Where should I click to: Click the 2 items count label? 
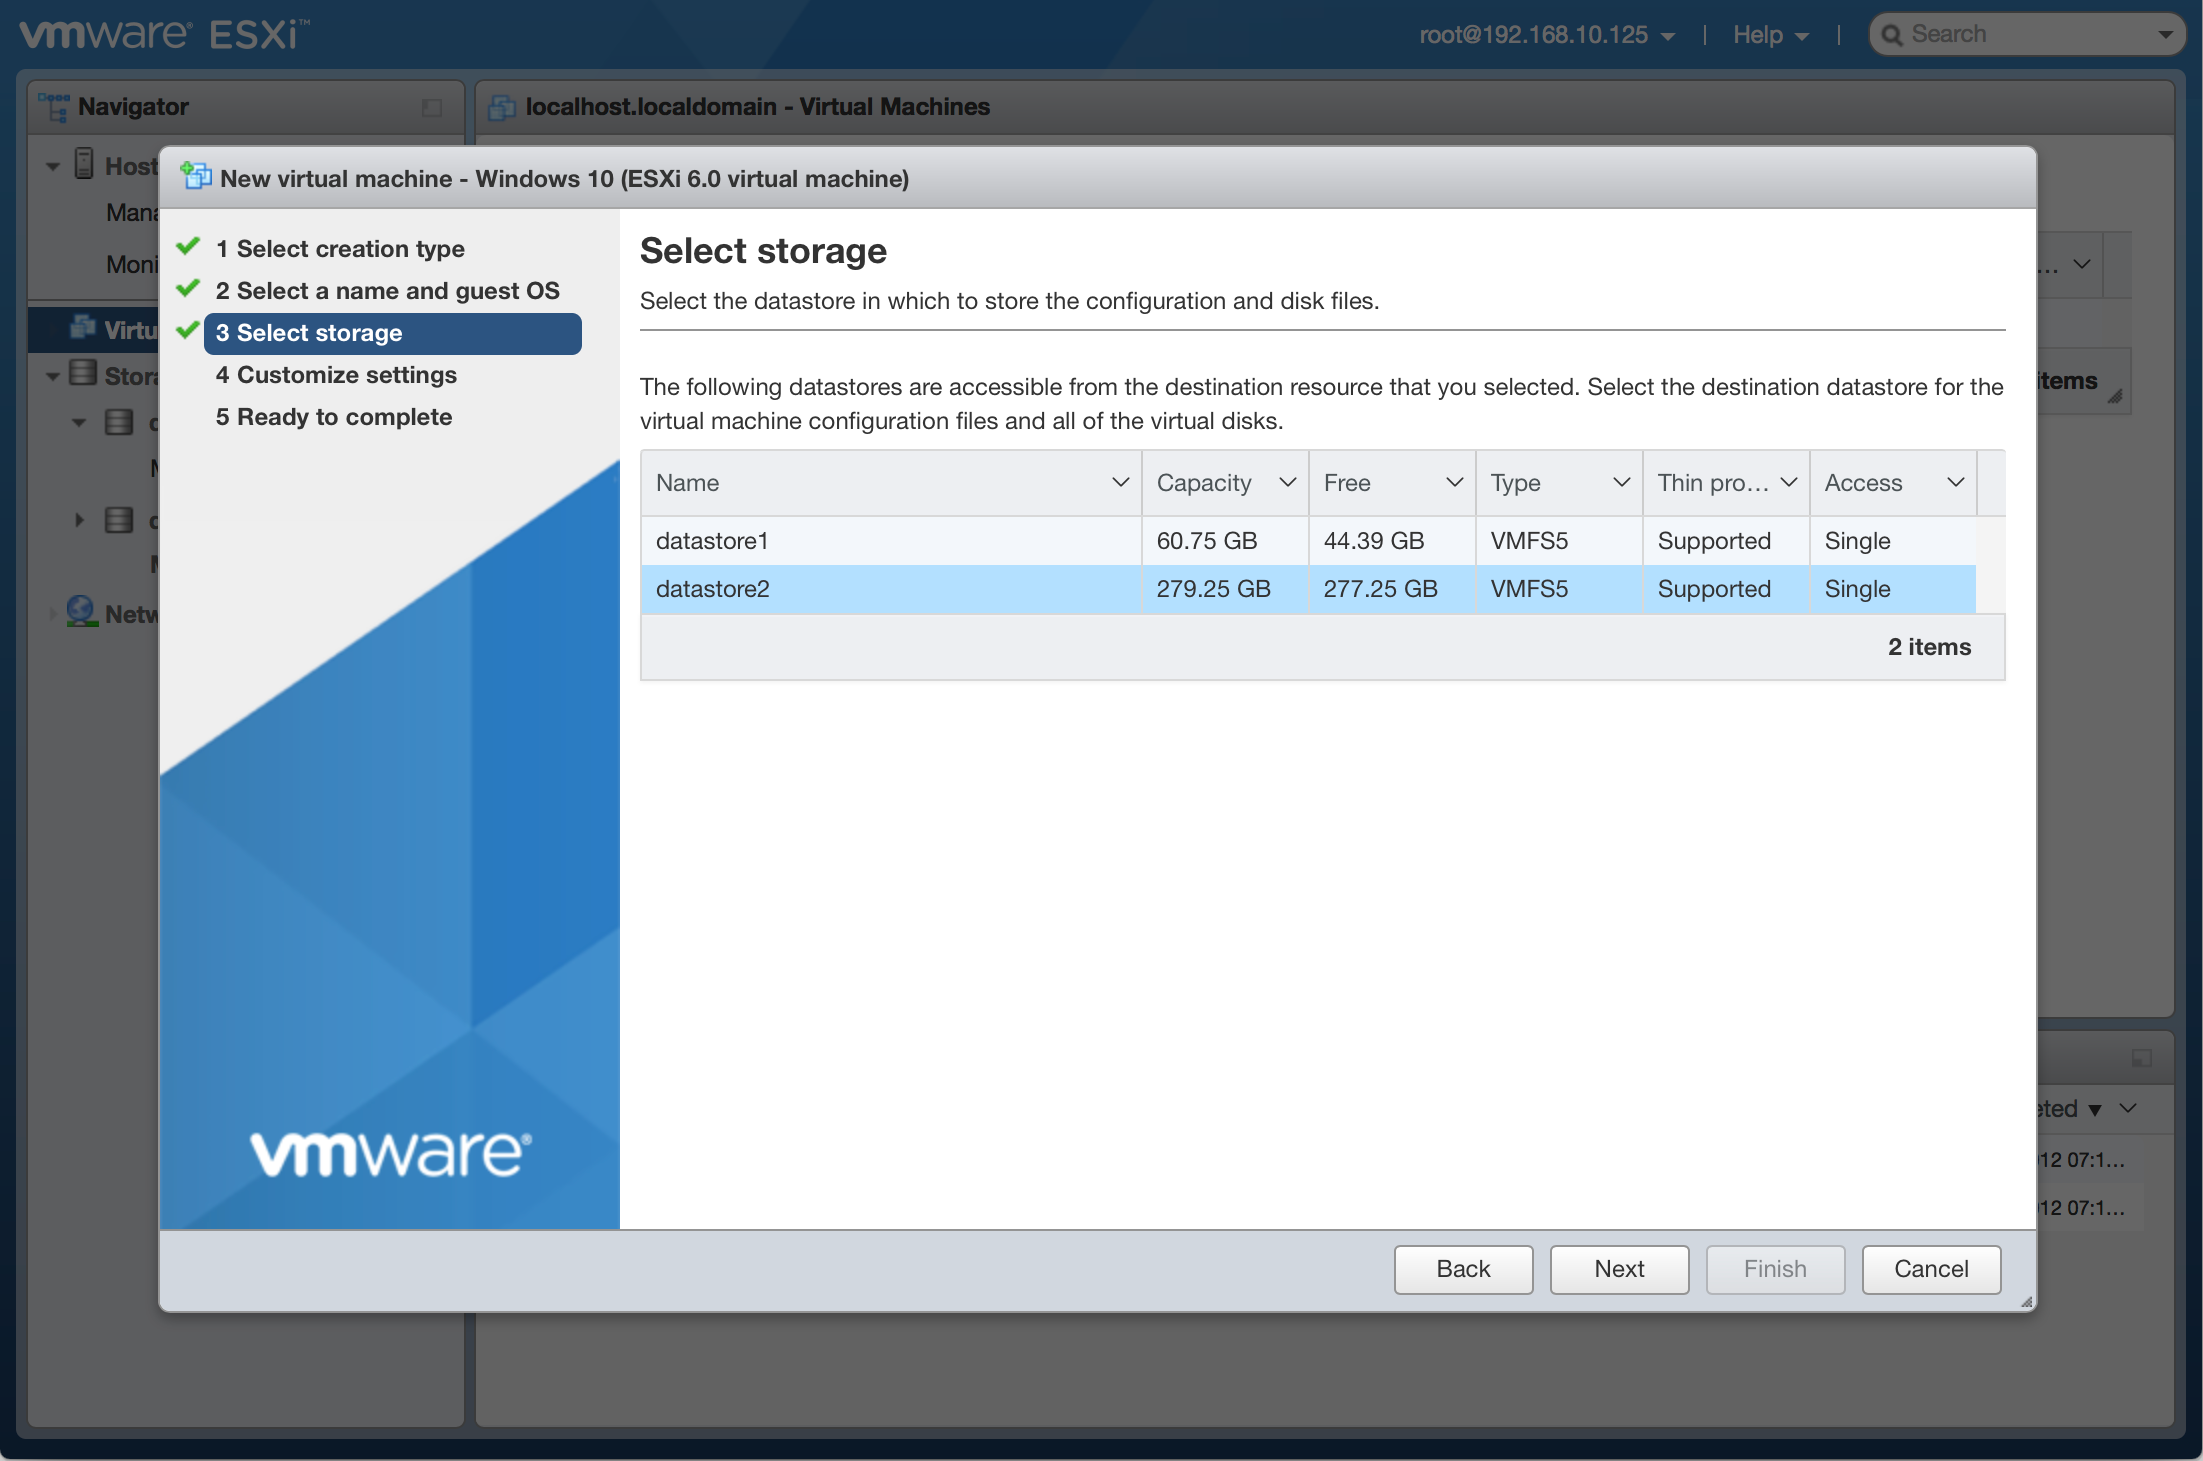point(1929,647)
